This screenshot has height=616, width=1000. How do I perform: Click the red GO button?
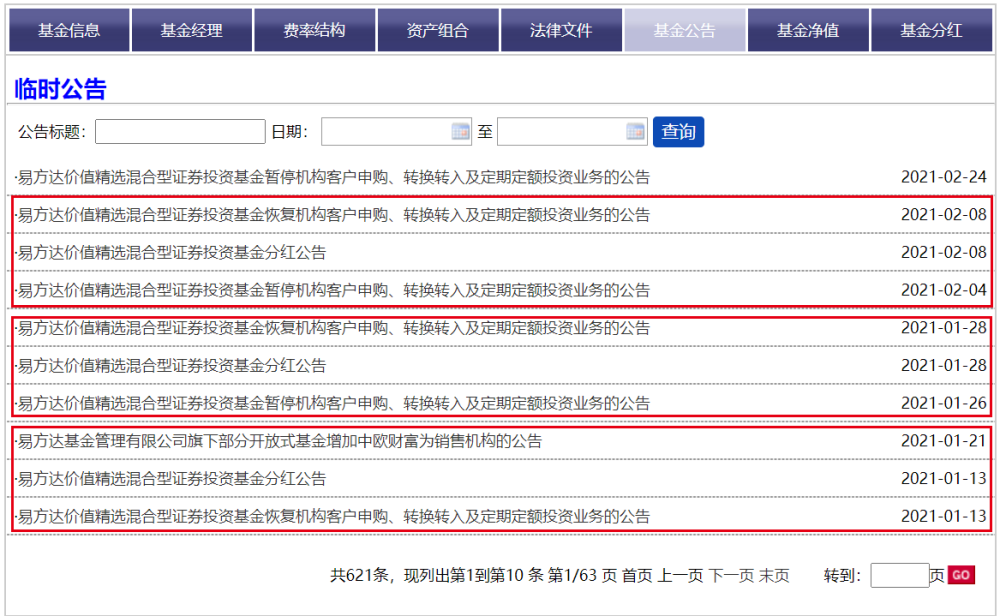click(x=961, y=575)
